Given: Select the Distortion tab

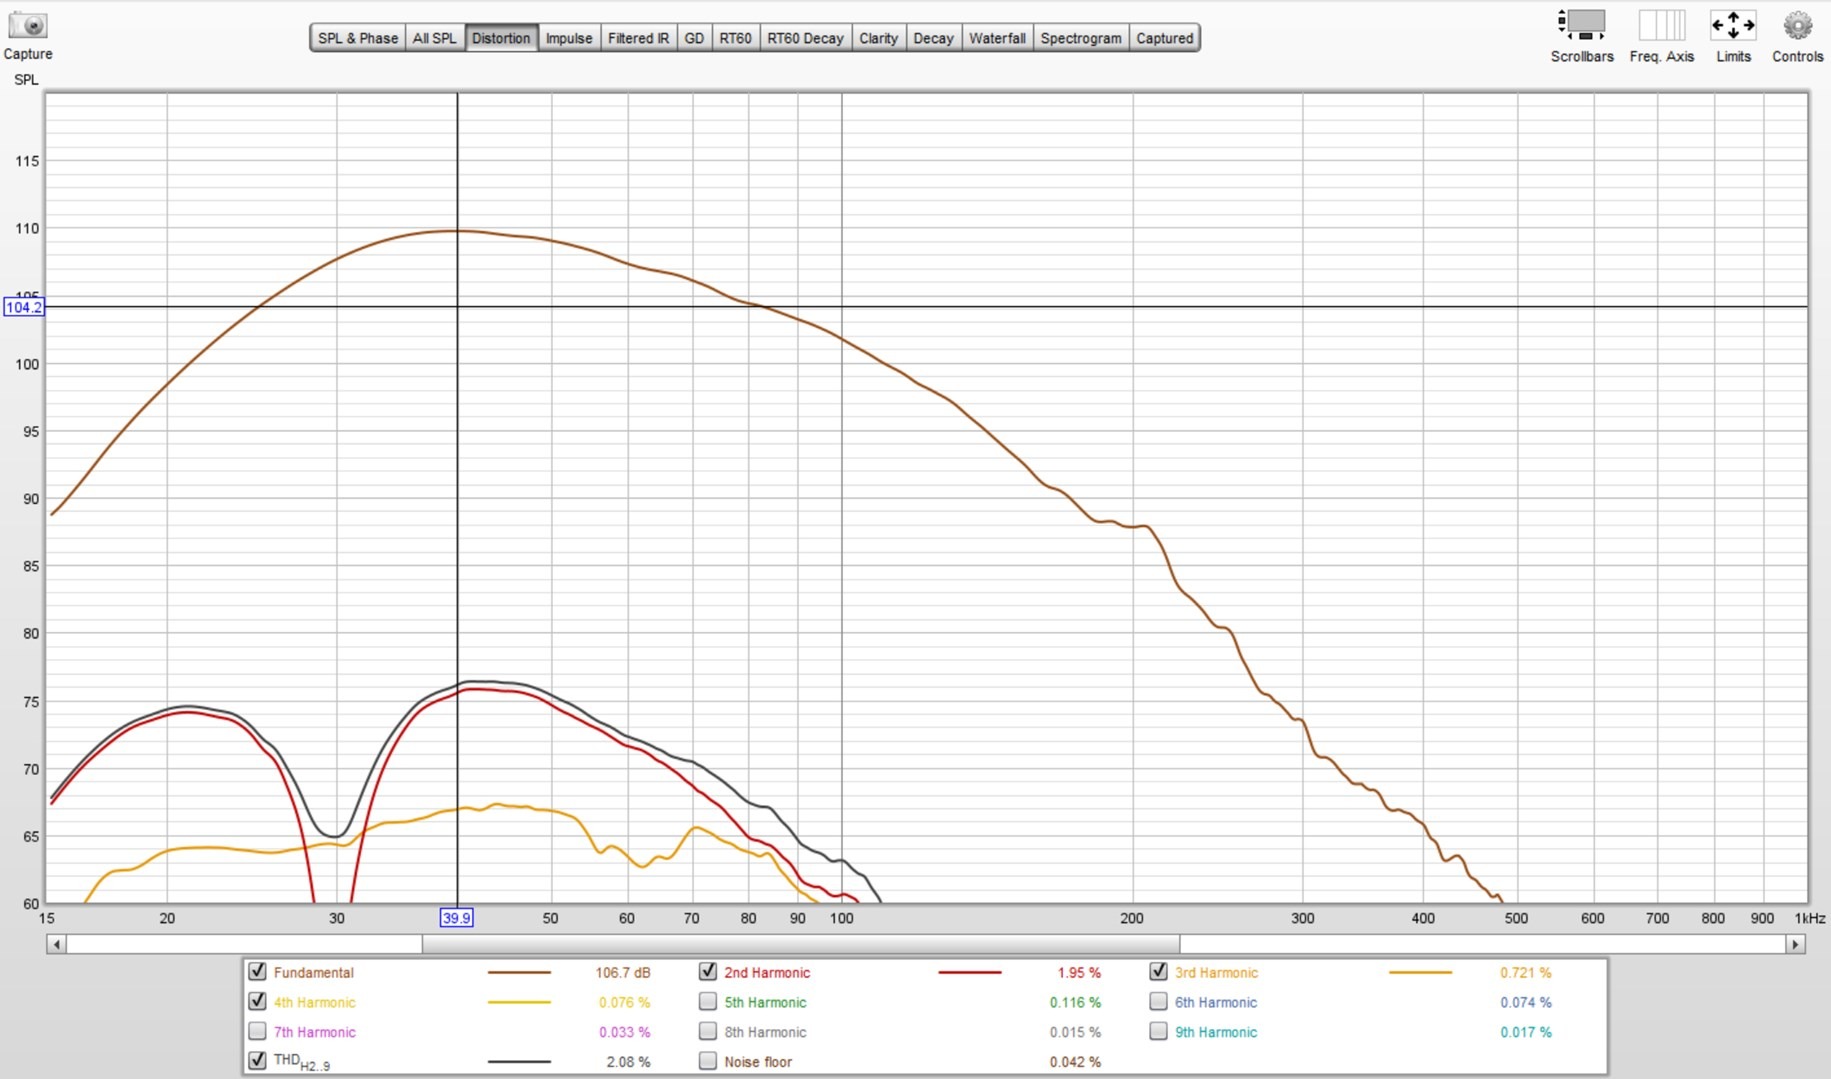Looking at the screenshot, I should [x=501, y=38].
